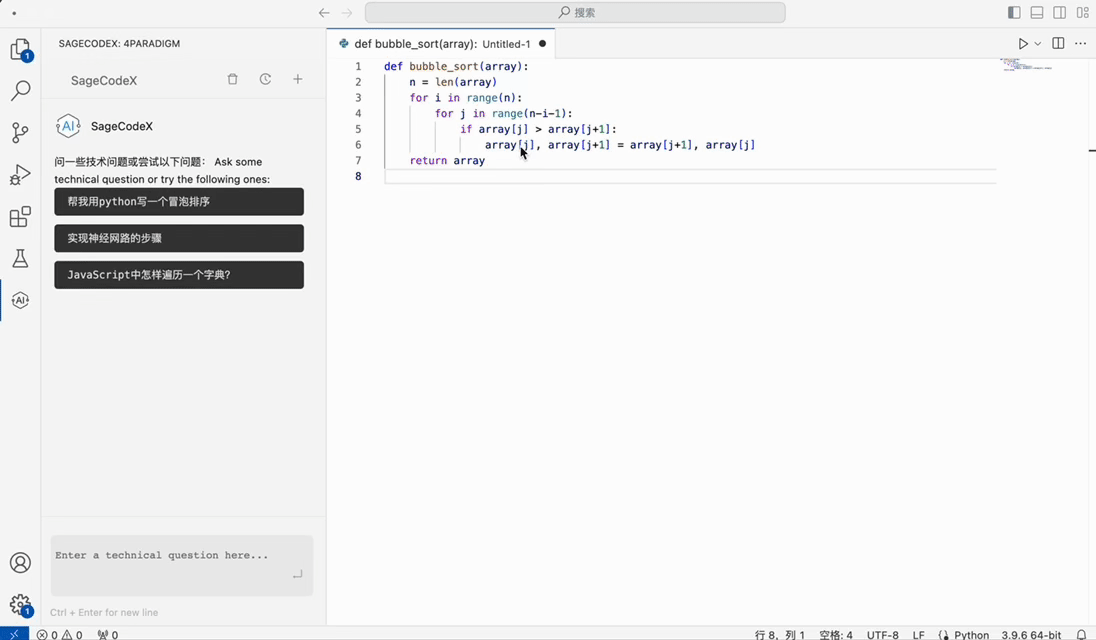Open the run options dropdown arrow
This screenshot has width=1096, height=640.
[x=1038, y=43]
